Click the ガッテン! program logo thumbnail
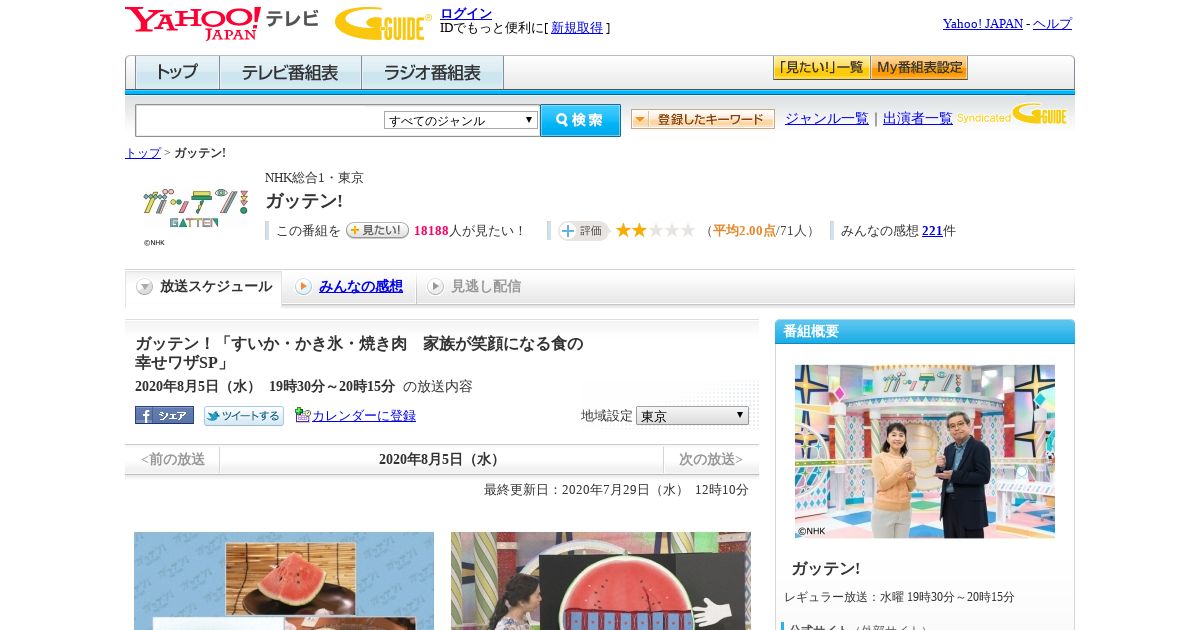Viewport: 1200px width, 630px height. [x=195, y=208]
